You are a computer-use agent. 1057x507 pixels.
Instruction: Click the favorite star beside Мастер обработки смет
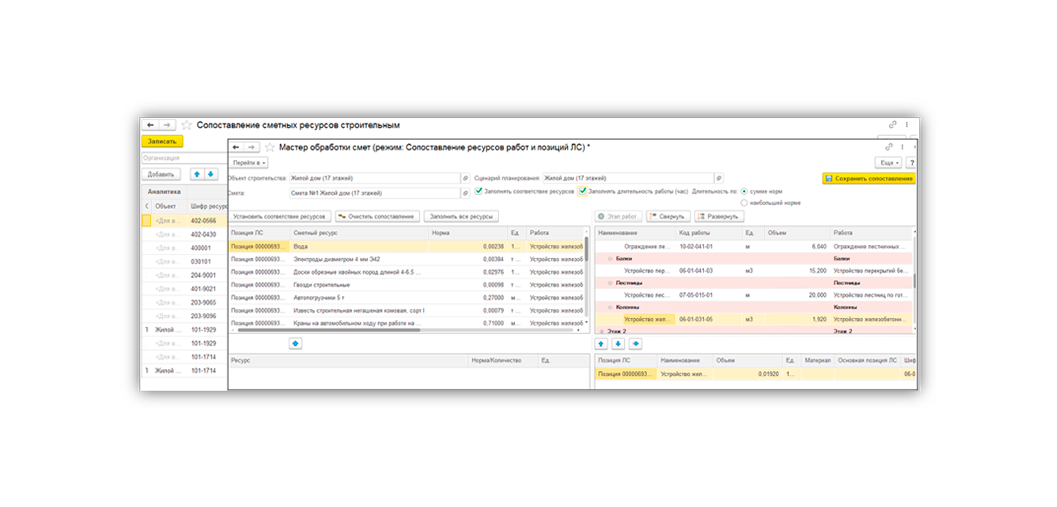pyautogui.click(x=270, y=147)
